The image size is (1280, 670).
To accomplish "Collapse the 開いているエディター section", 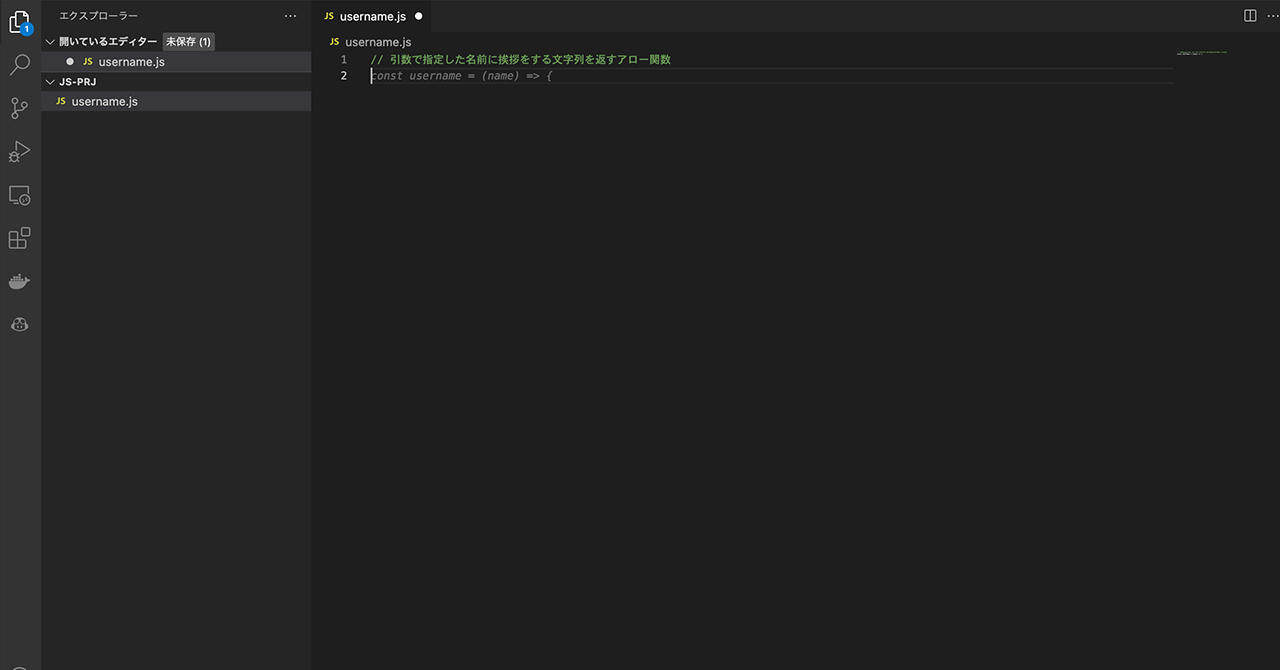I will pos(50,42).
